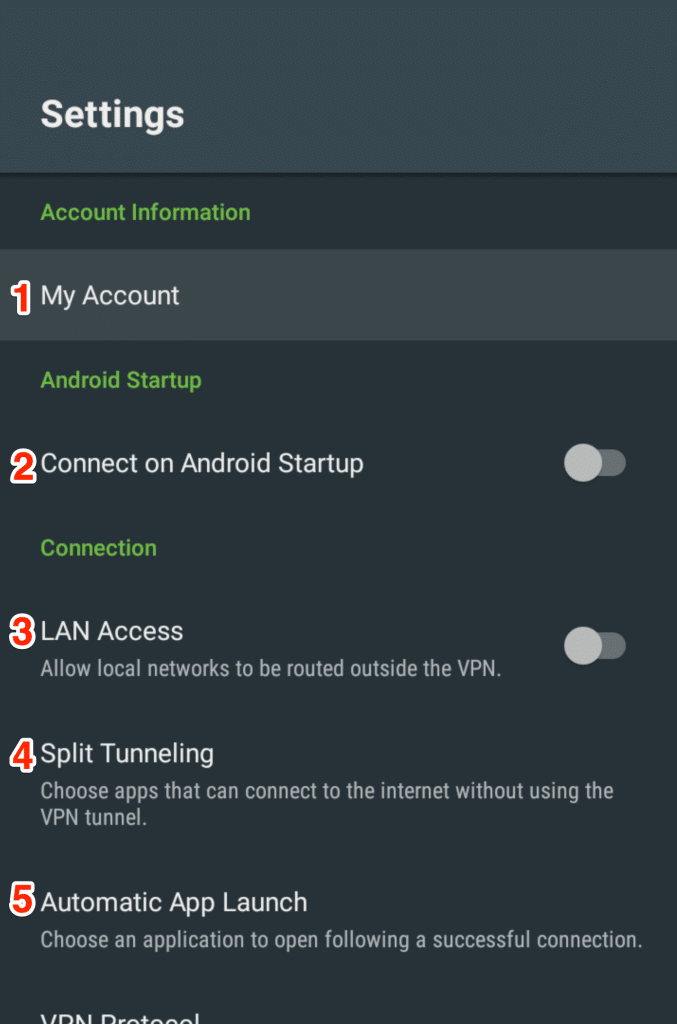Viewport: 677px width, 1024px height.
Task: Click the 'Choose an application to open' description
Action: [341, 940]
